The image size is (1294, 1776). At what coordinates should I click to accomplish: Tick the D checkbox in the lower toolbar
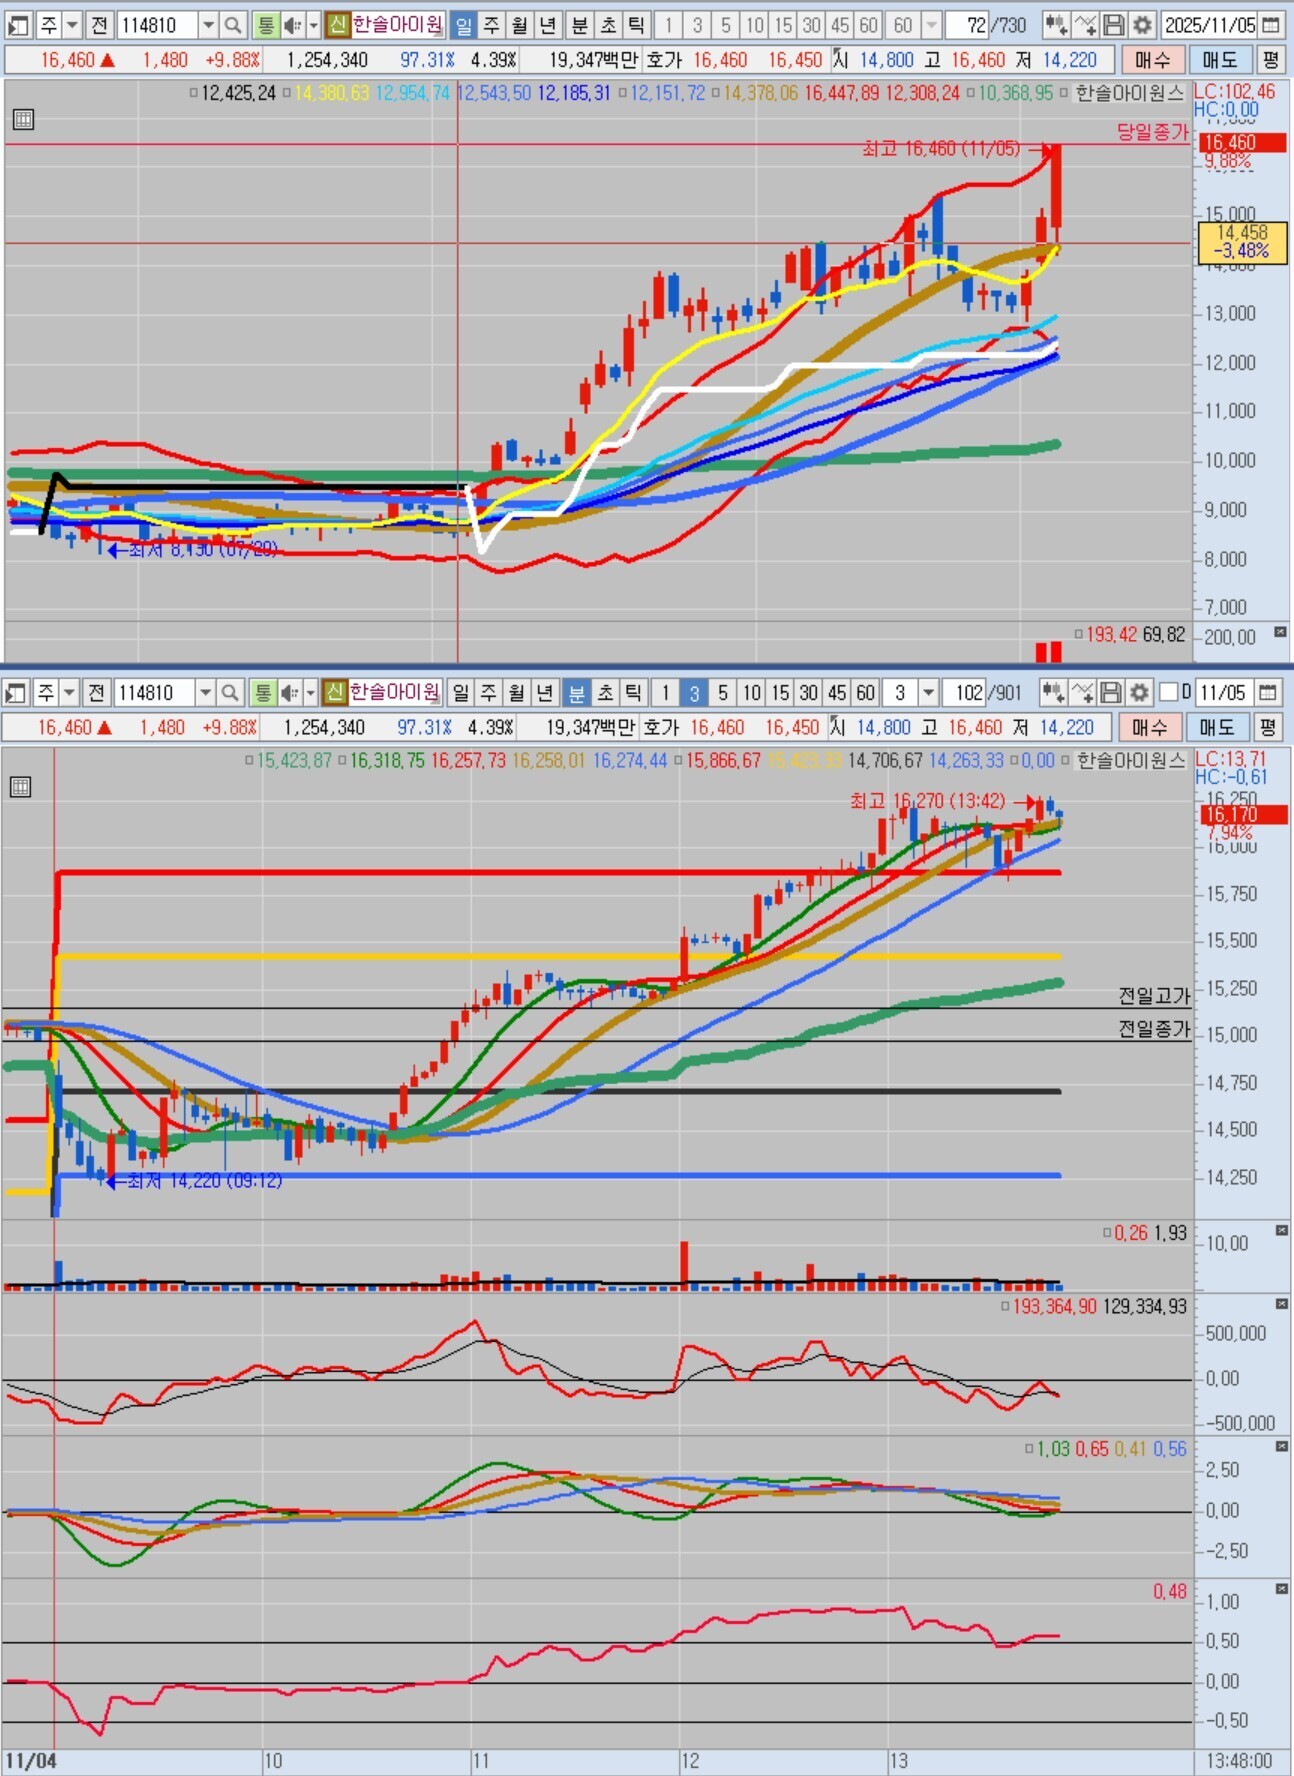[x=1168, y=692]
